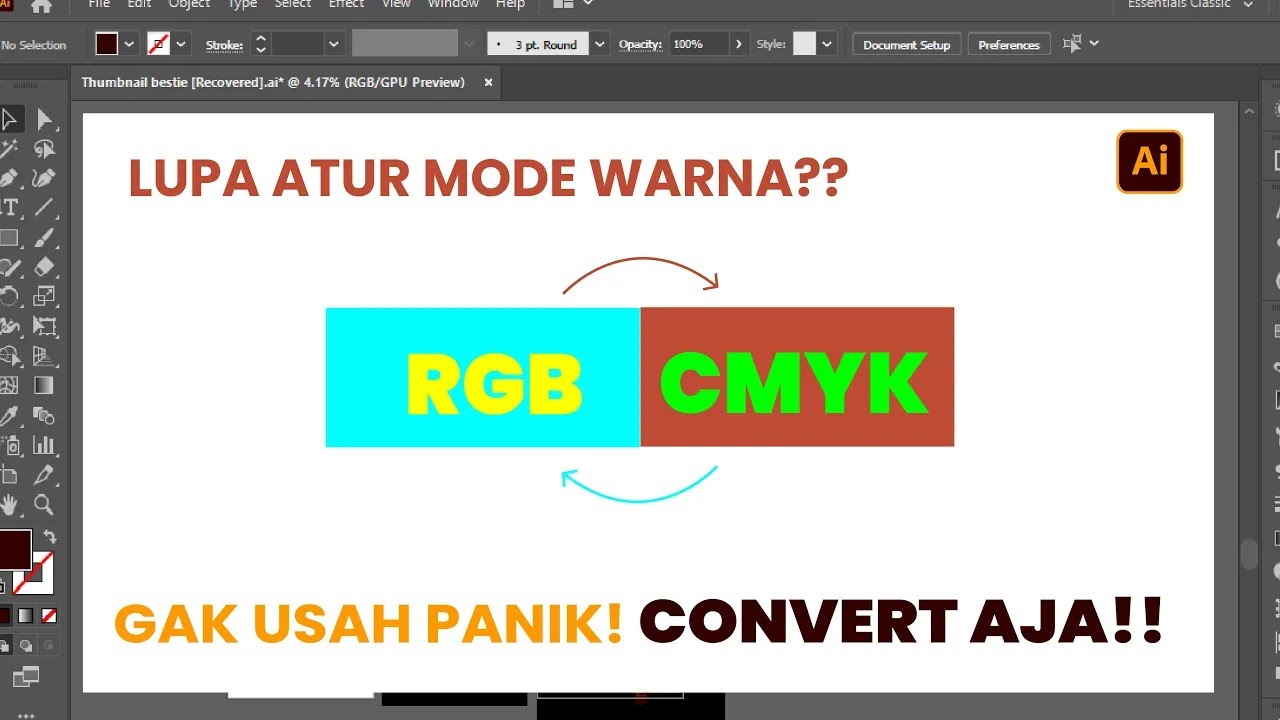This screenshot has width=1280, height=720.
Task: Click the Opacity 100% input field
Action: click(698, 44)
